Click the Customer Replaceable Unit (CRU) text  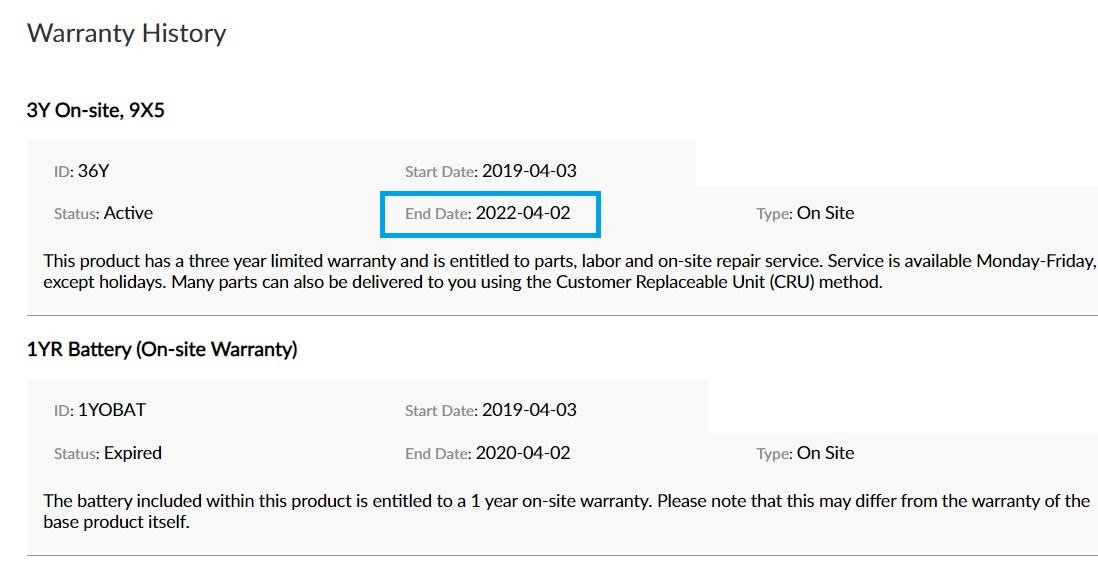click(686, 282)
